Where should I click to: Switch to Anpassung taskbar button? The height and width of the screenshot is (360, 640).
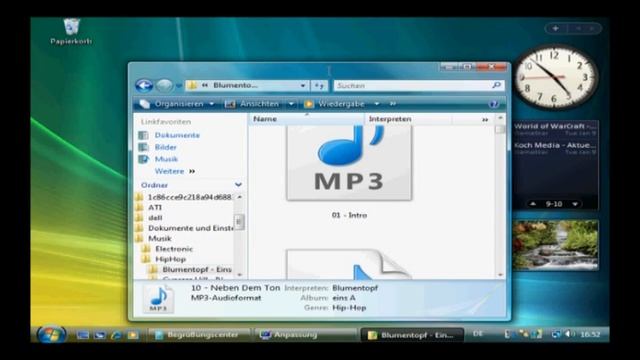pyautogui.click(x=305, y=335)
